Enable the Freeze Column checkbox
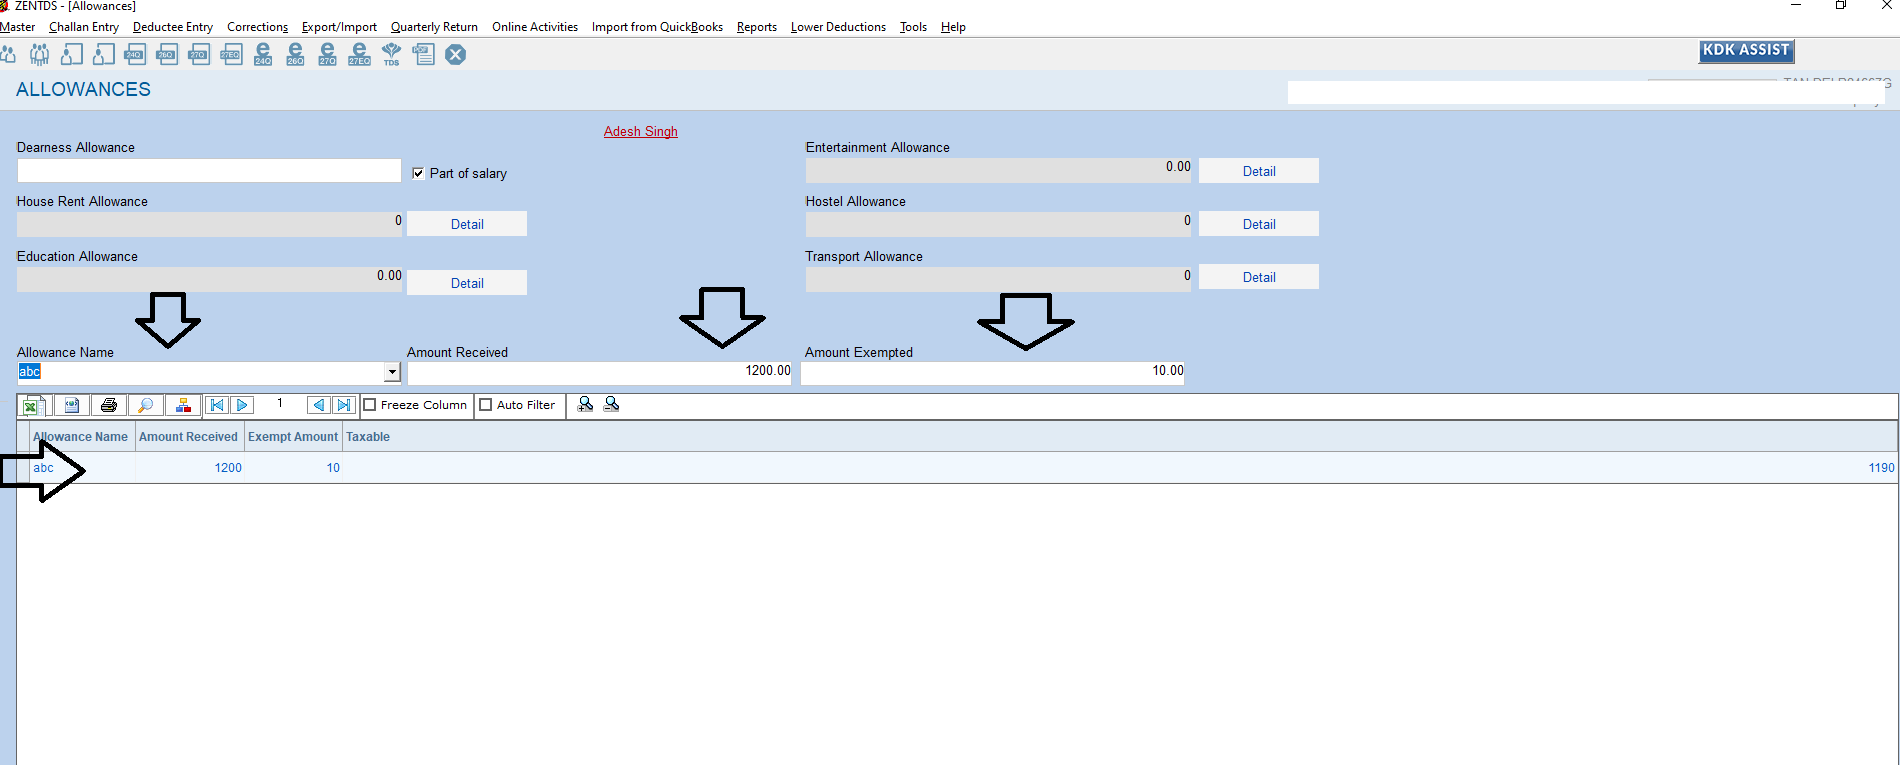The height and width of the screenshot is (765, 1900). pyautogui.click(x=369, y=405)
